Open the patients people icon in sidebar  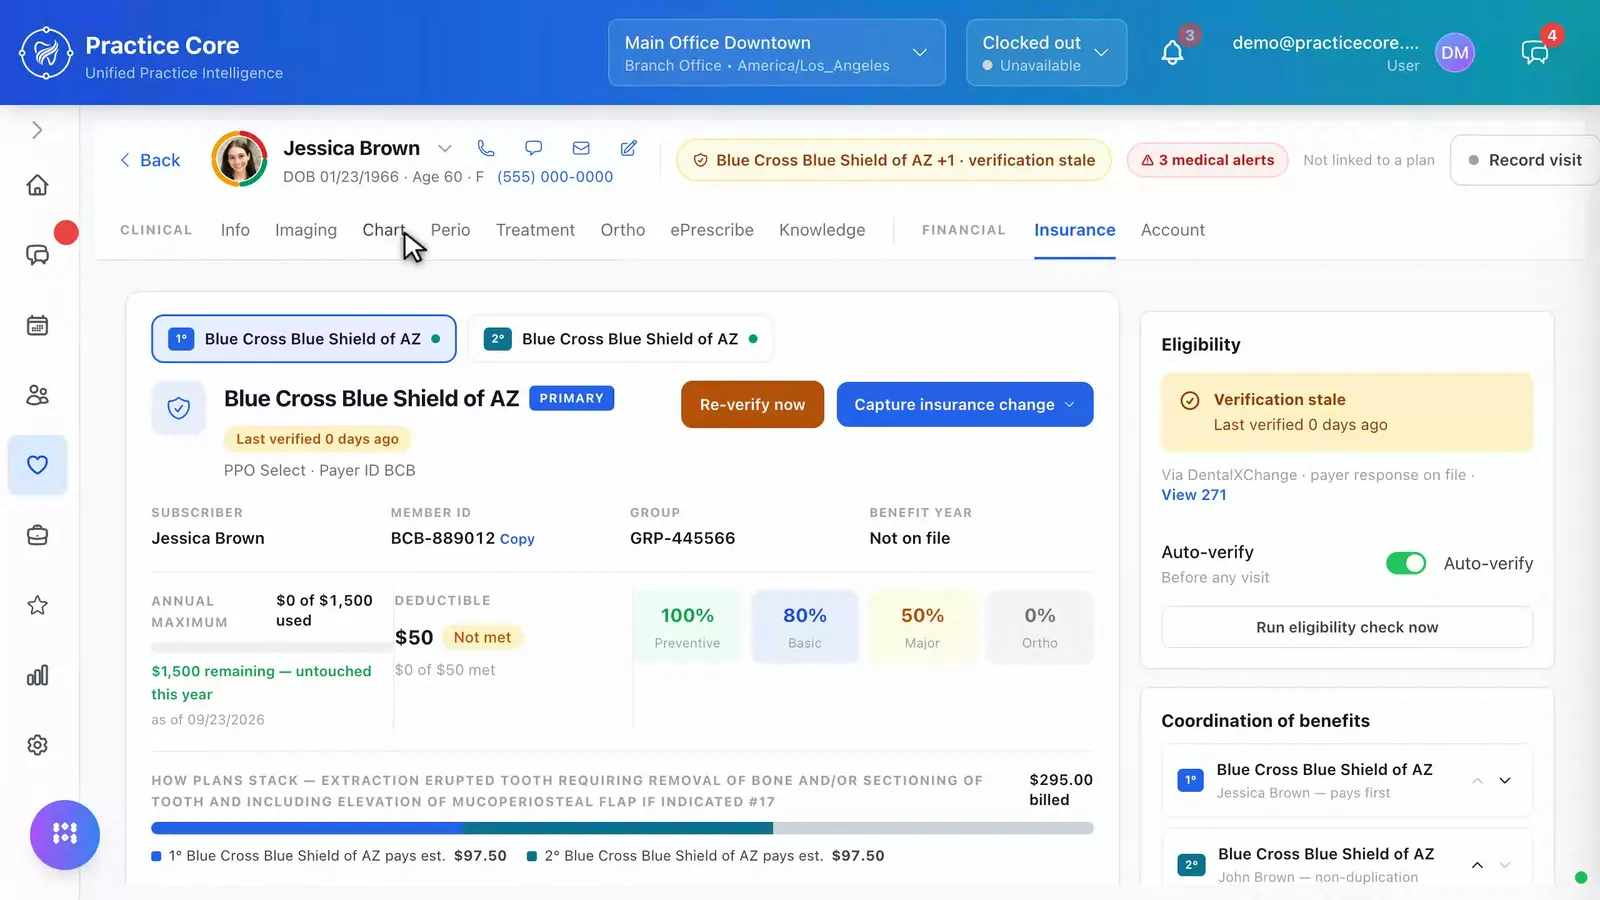pyautogui.click(x=38, y=395)
